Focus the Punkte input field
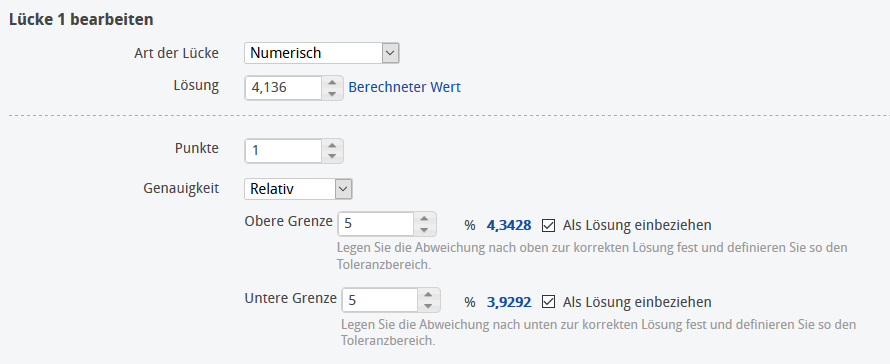890x364 pixels. tap(284, 150)
